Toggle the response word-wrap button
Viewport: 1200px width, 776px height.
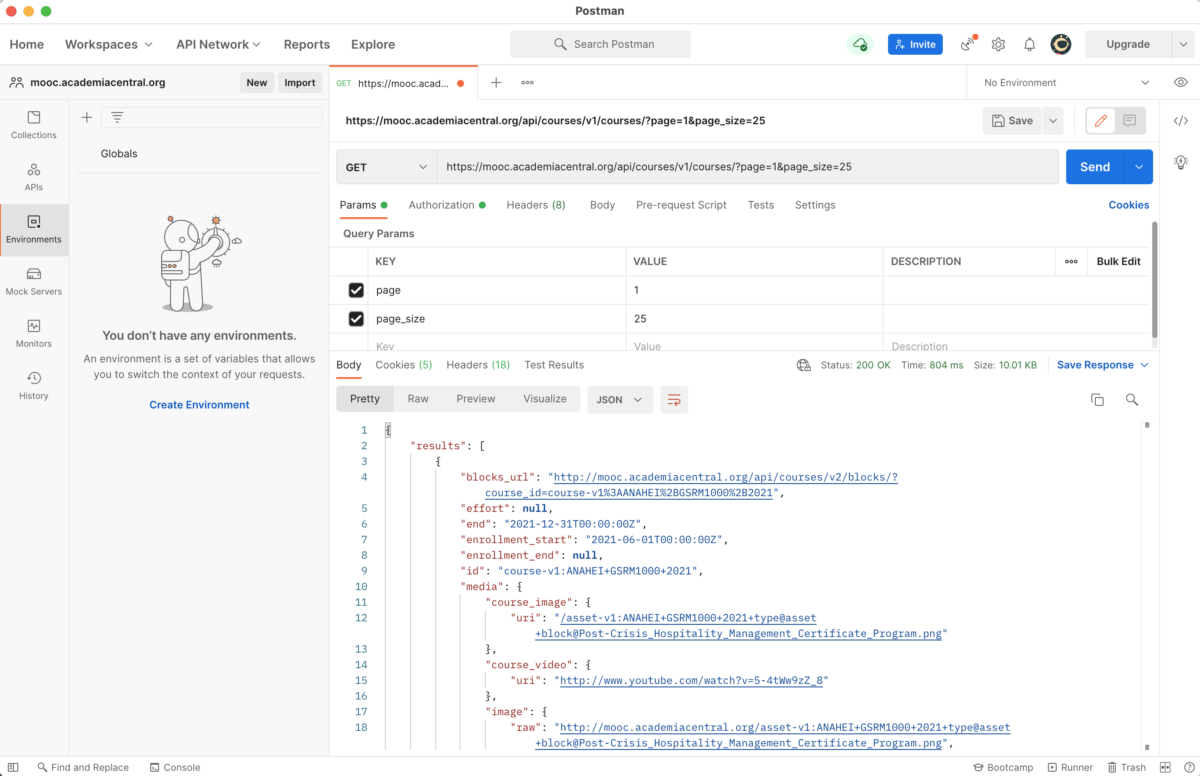pyautogui.click(x=674, y=399)
